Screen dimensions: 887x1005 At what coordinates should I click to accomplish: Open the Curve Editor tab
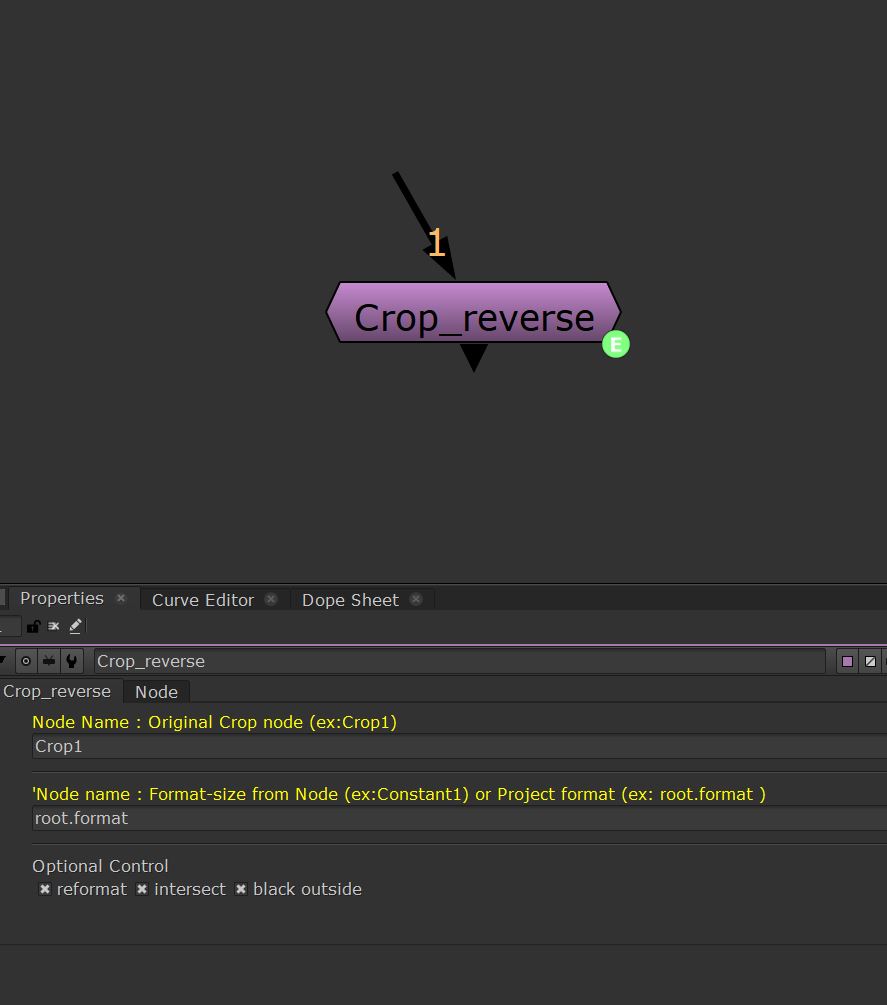coord(203,600)
